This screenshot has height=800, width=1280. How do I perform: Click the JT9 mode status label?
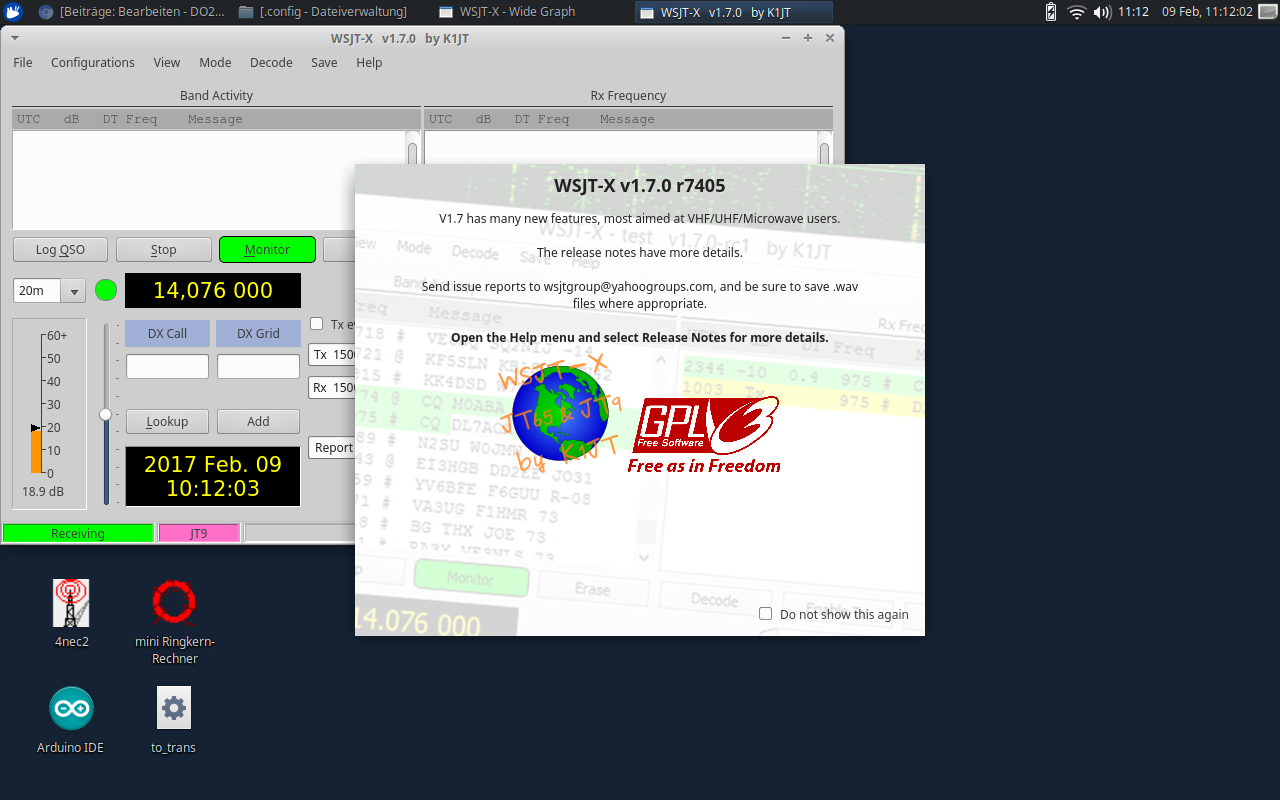pyautogui.click(x=199, y=534)
